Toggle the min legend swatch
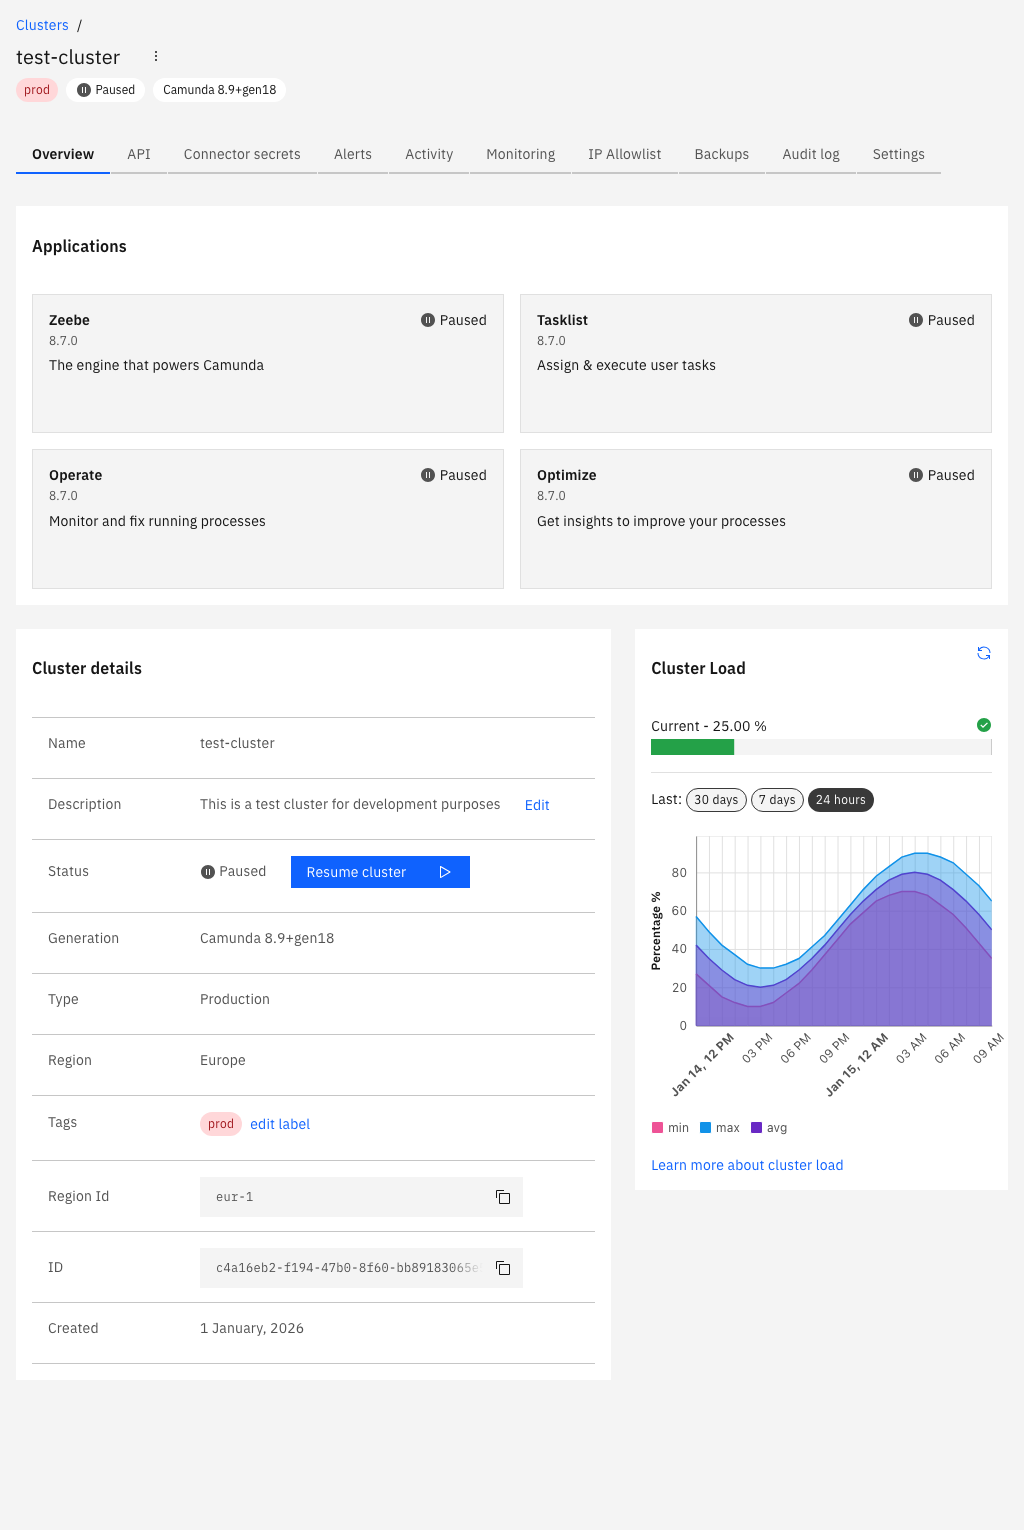This screenshot has height=1530, width=1024. point(657,1128)
